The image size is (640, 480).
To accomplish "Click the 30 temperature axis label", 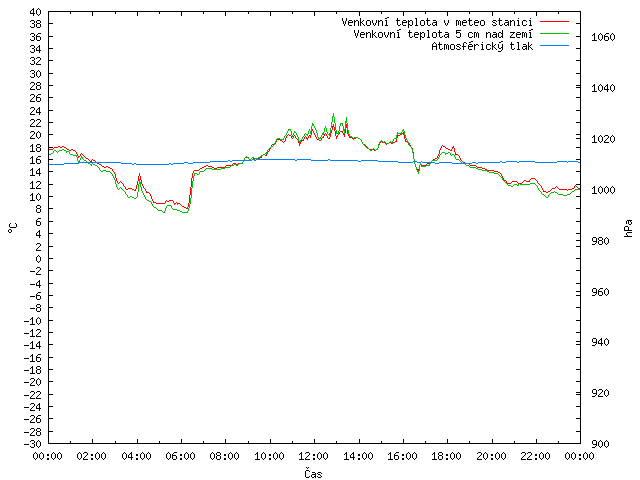I will click(36, 74).
